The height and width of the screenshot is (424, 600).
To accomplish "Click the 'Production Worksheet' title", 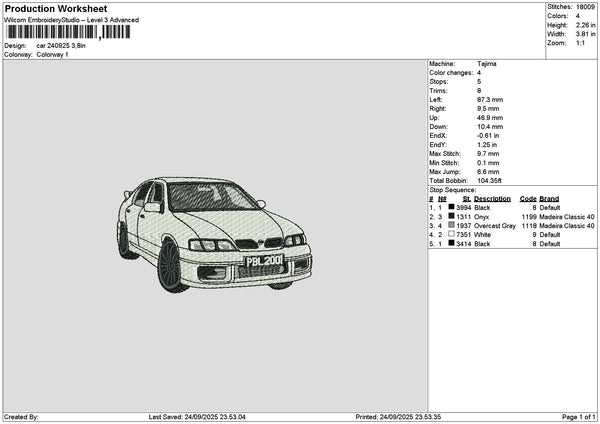I will [x=56, y=8].
